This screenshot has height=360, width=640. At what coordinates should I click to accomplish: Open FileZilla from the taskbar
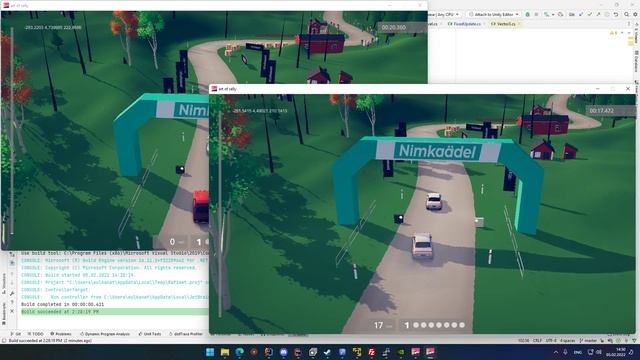372,352
